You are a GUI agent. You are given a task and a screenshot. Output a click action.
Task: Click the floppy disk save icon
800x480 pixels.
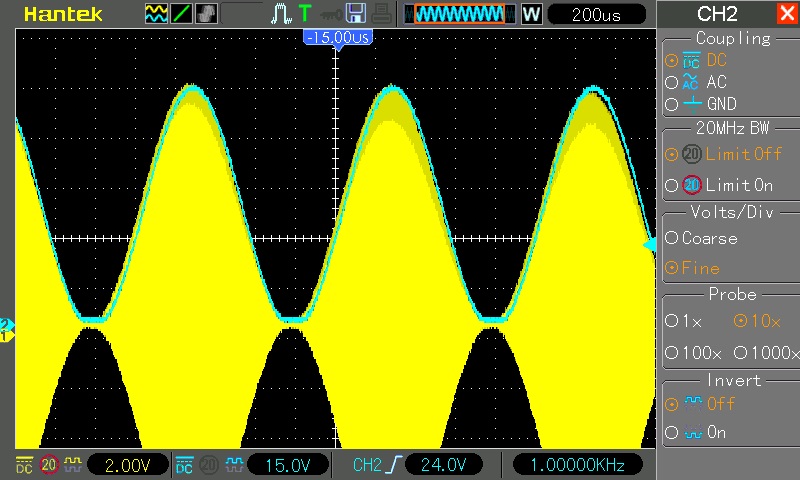click(x=356, y=14)
